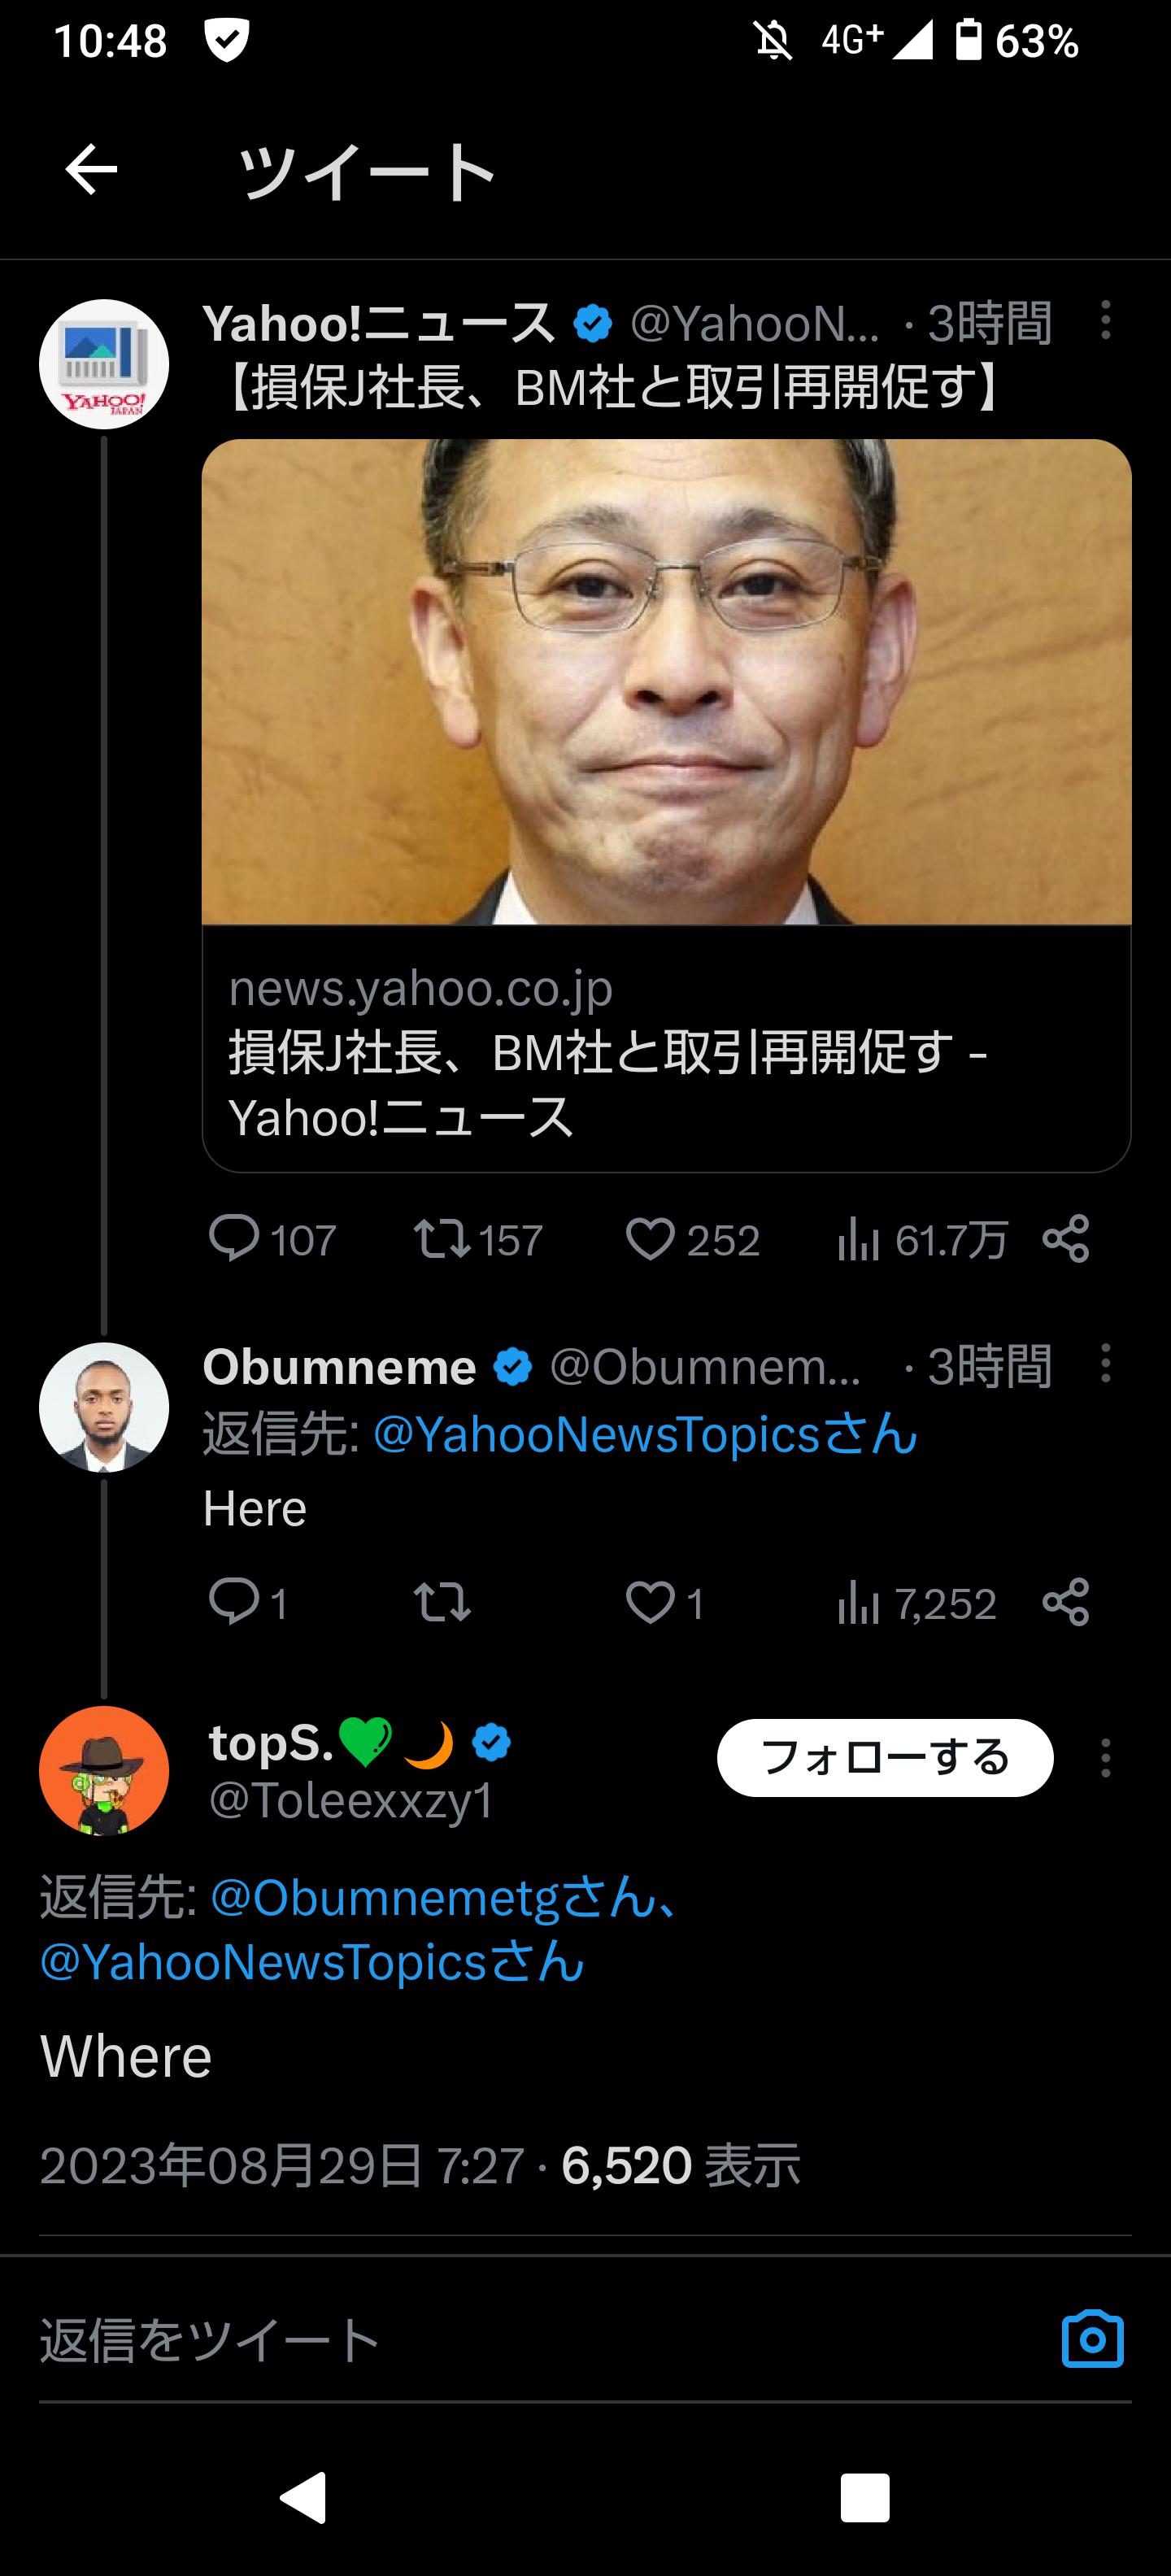Like the Yahoo!ニュース tweet with 252 likes

[x=651, y=1239]
